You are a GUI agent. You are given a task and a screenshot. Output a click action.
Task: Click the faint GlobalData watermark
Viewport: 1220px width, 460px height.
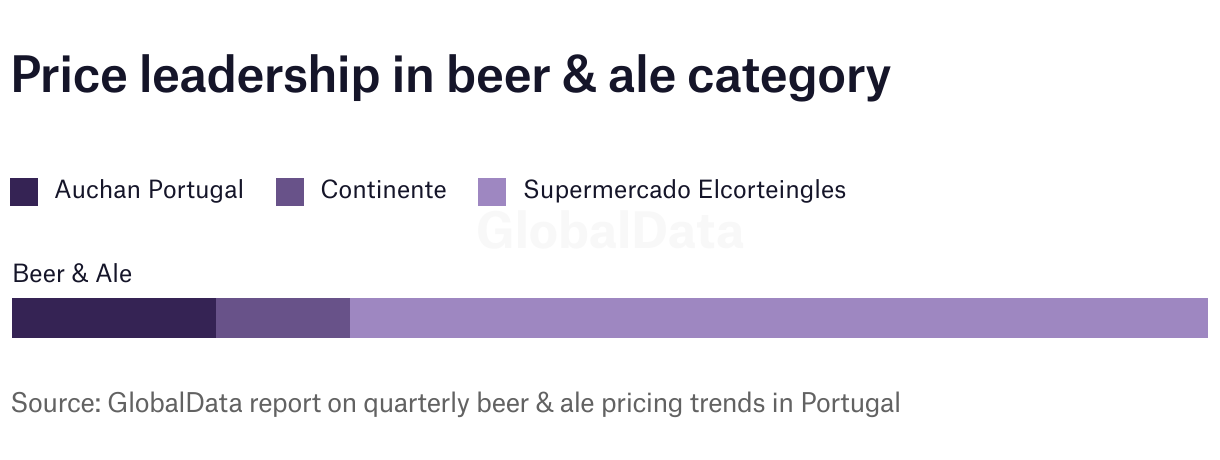tap(610, 231)
